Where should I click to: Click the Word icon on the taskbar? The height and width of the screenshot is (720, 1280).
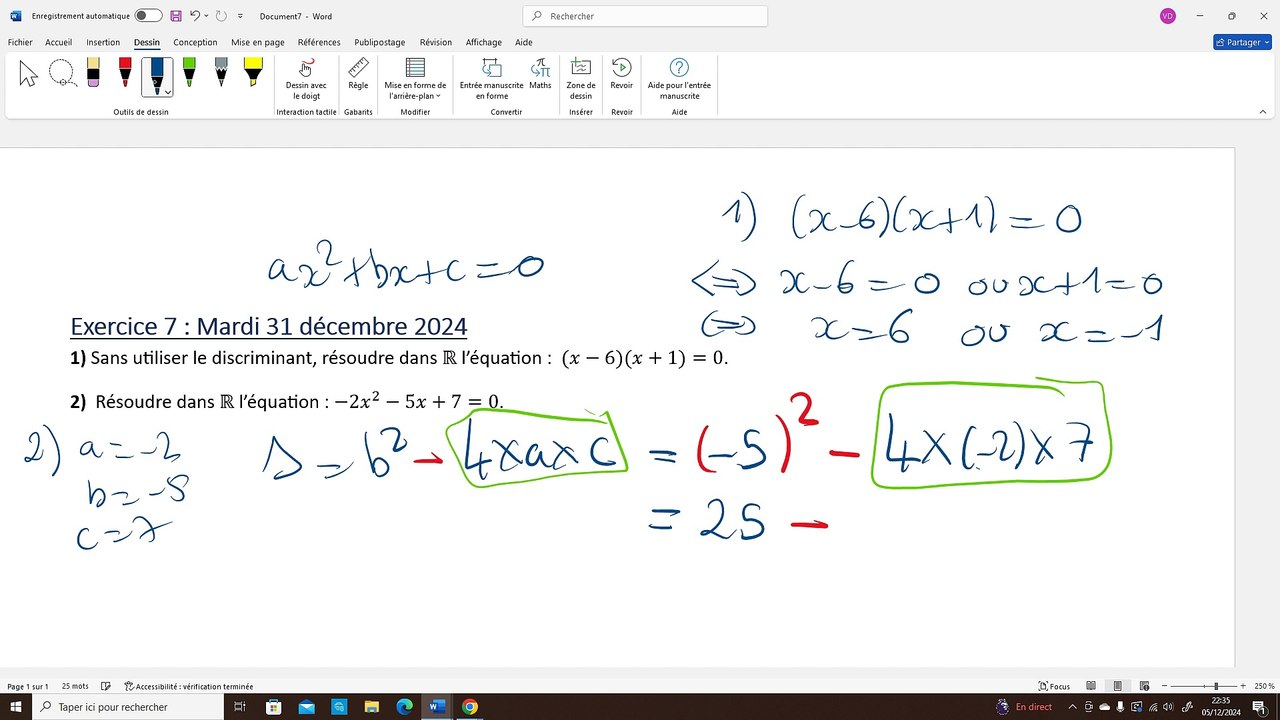437,707
